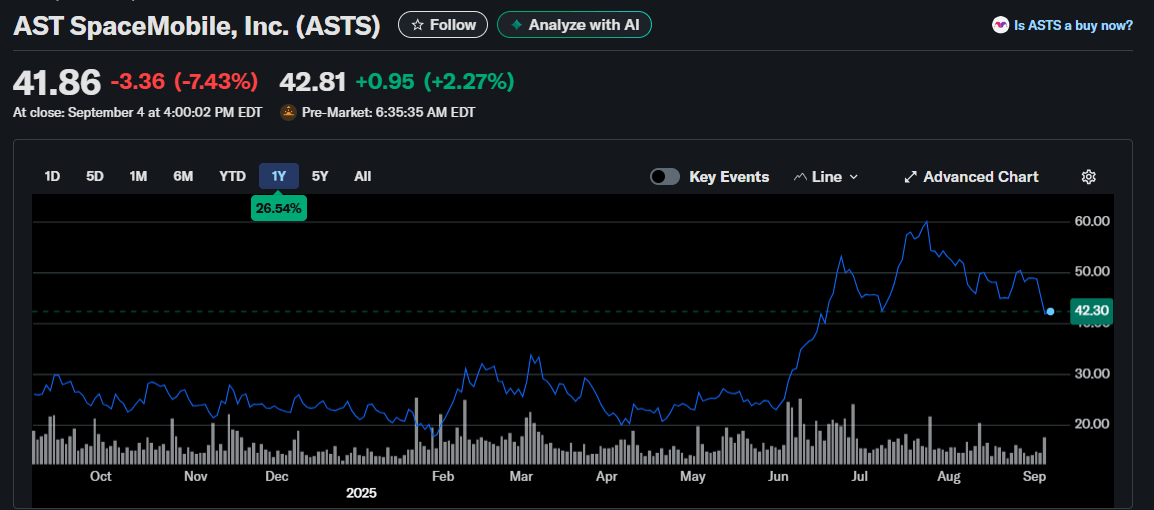Show the YTD chart range

pos(232,176)
